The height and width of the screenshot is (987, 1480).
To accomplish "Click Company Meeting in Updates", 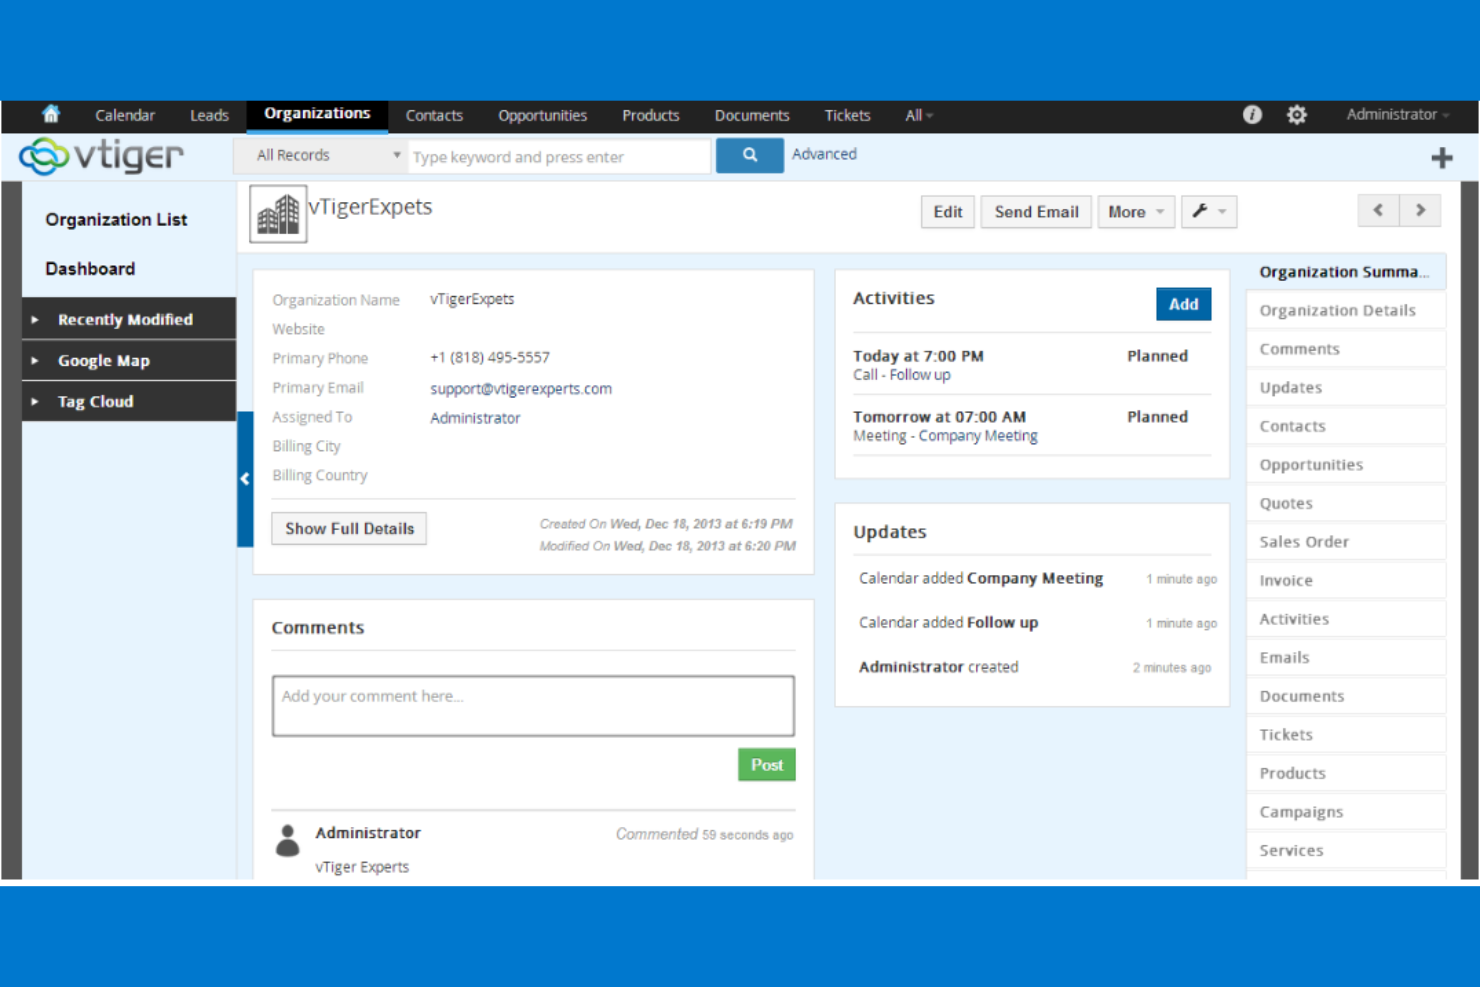I will pyautogui.click(x=1035, y=578).
